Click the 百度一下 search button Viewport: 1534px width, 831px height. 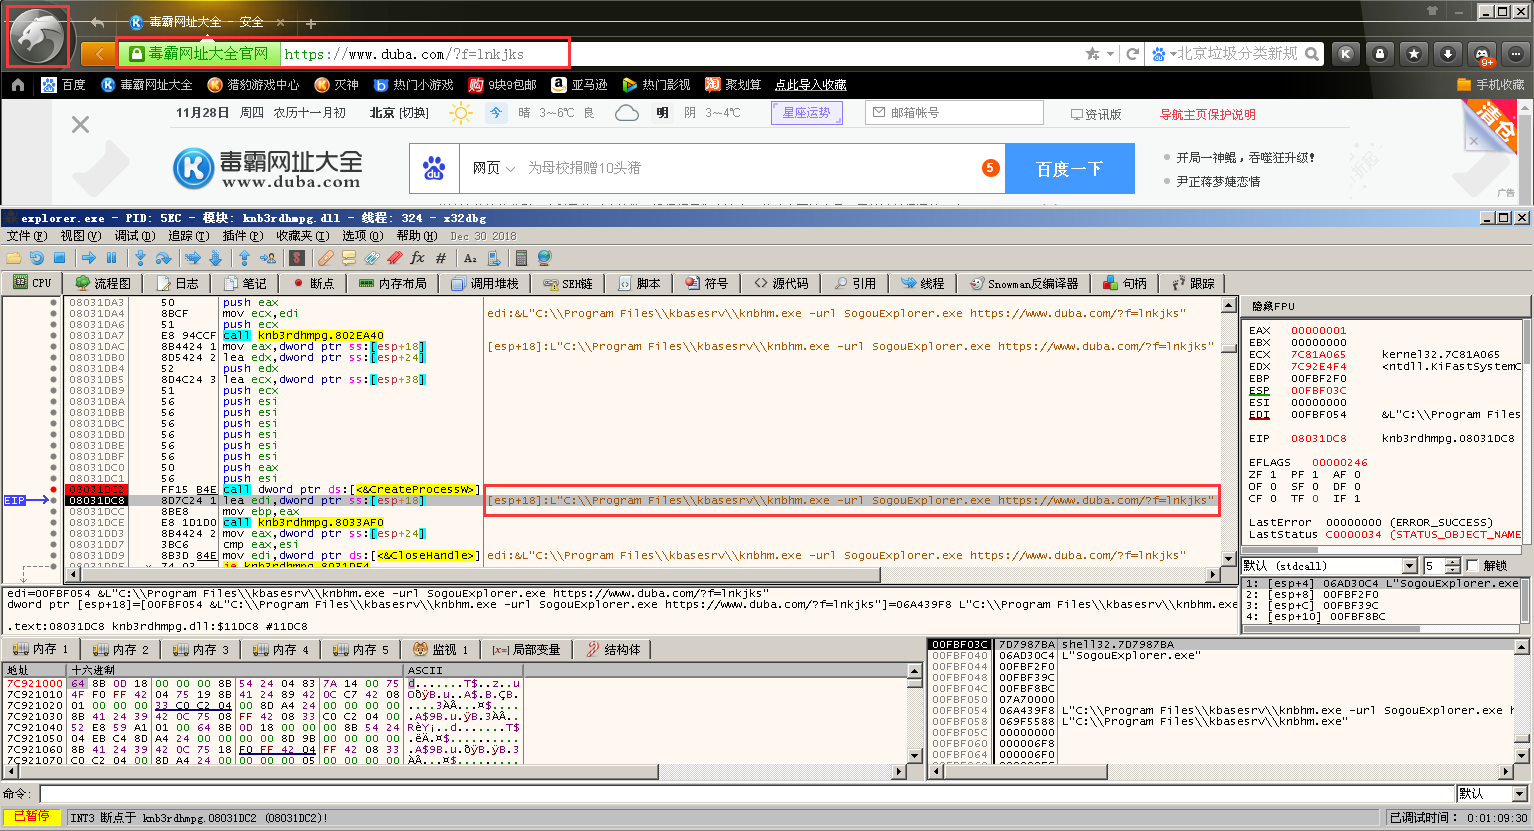(x=1069, y=168)
